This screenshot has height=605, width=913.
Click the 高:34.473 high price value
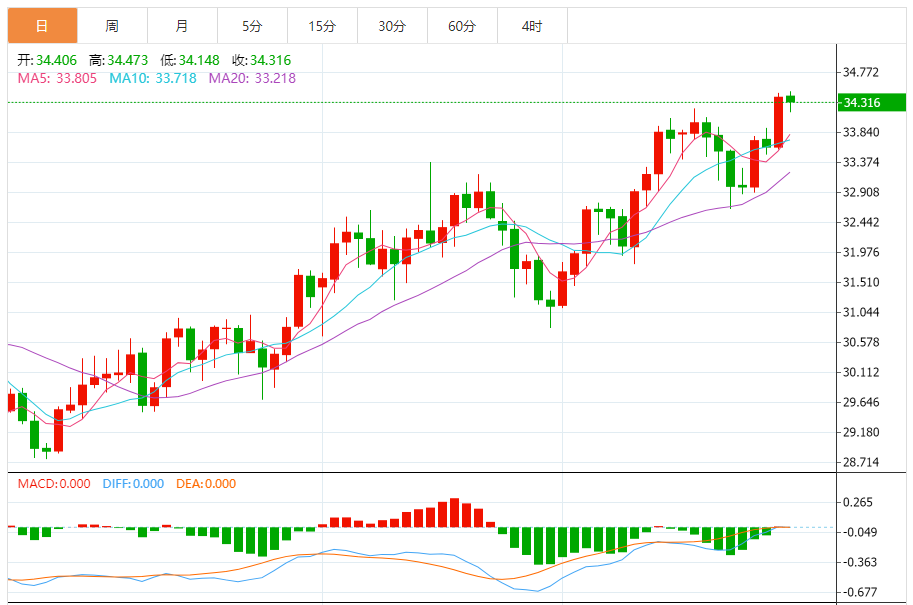click(119, 60)
